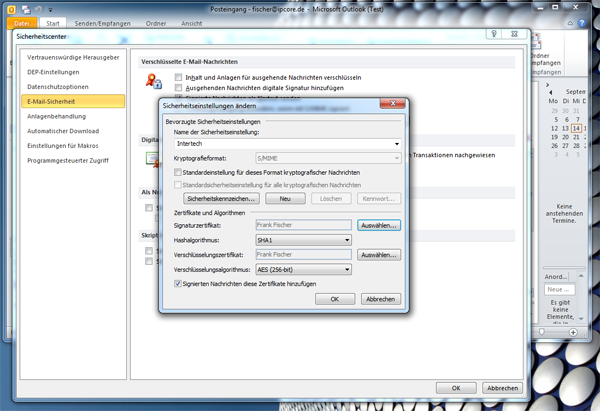The width and height of the screenshot is (600, 411).
Task: Click the Outlook application icon in title bar
Action: [11, 9]
